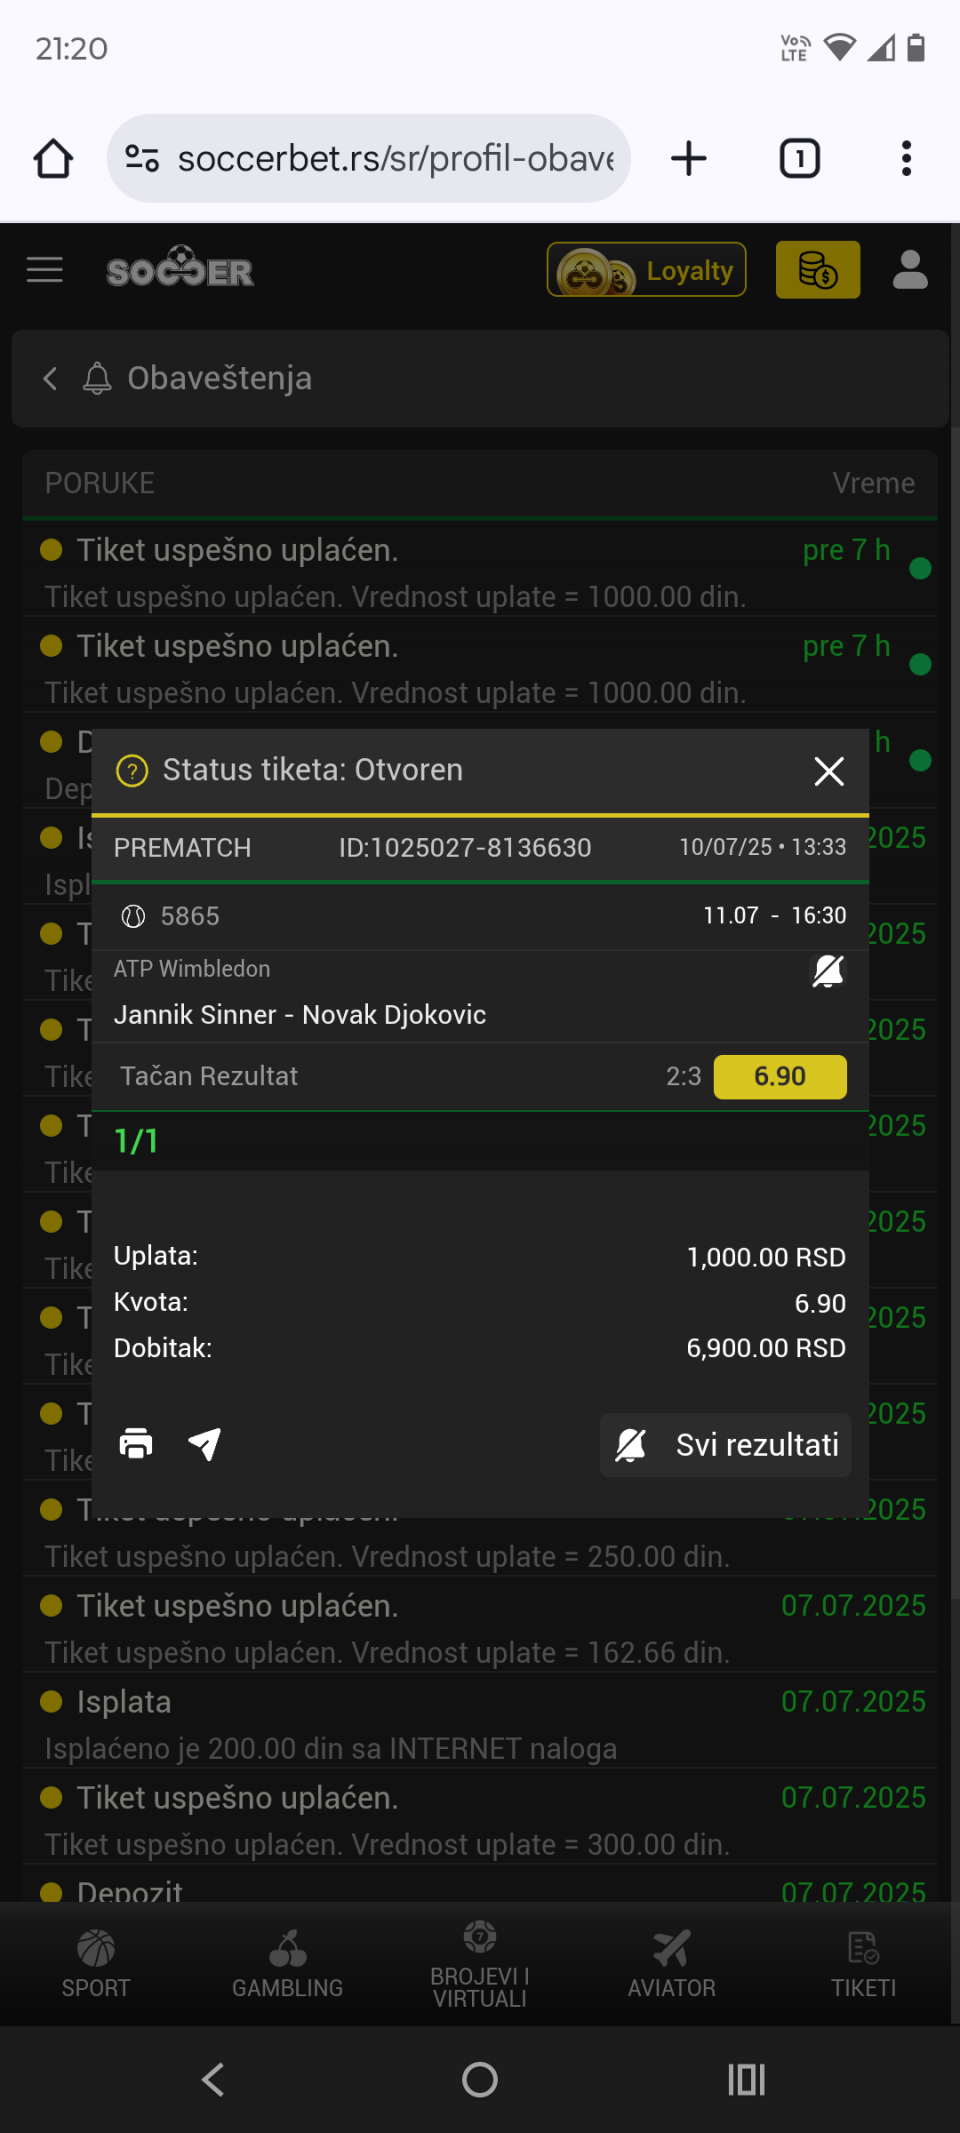This screenshot has height=2133, width=960.
Task: Open the deposit coins icon
Action: tap(818, 270)
